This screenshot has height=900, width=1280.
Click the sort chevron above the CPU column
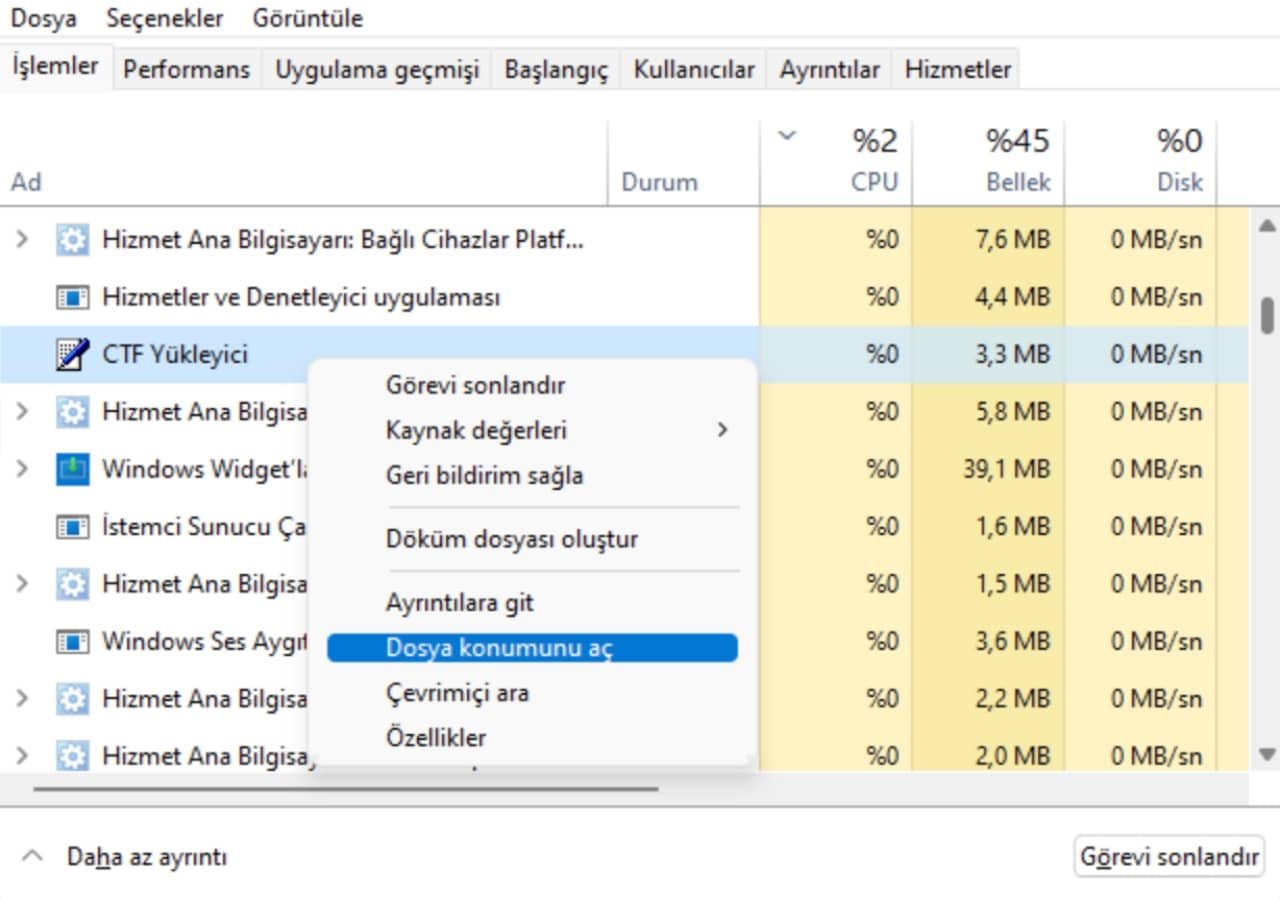[x=787, y=136]
